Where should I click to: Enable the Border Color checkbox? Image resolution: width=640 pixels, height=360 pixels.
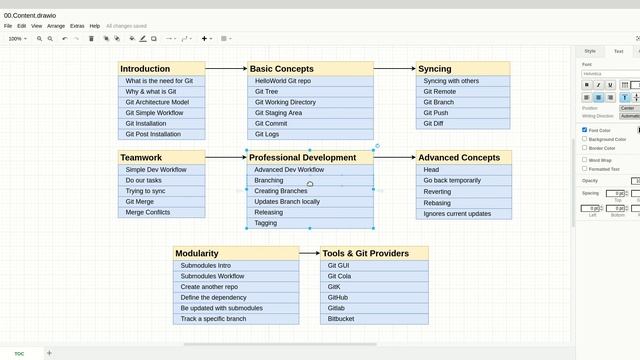click(584, 148)
